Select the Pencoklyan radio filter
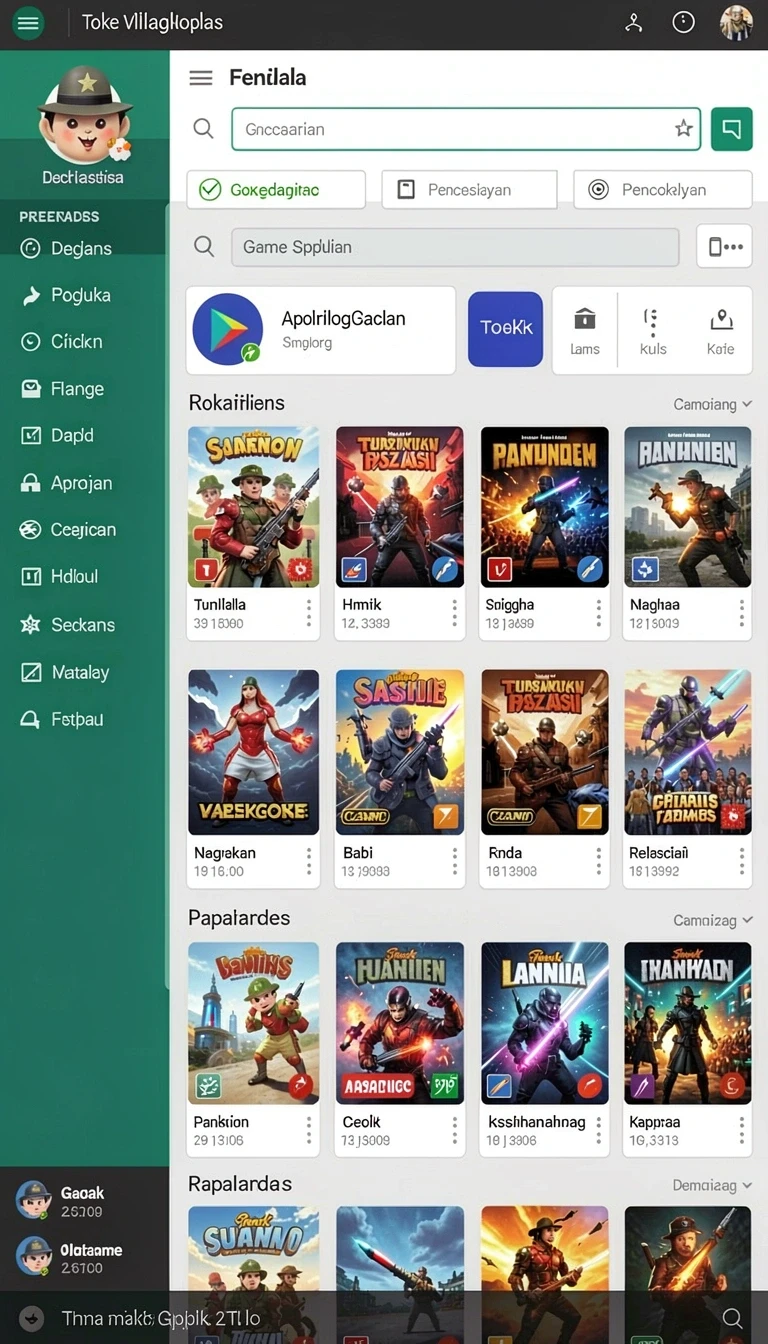The width and height of the screenshot is (768, 1344). (662, 189)
